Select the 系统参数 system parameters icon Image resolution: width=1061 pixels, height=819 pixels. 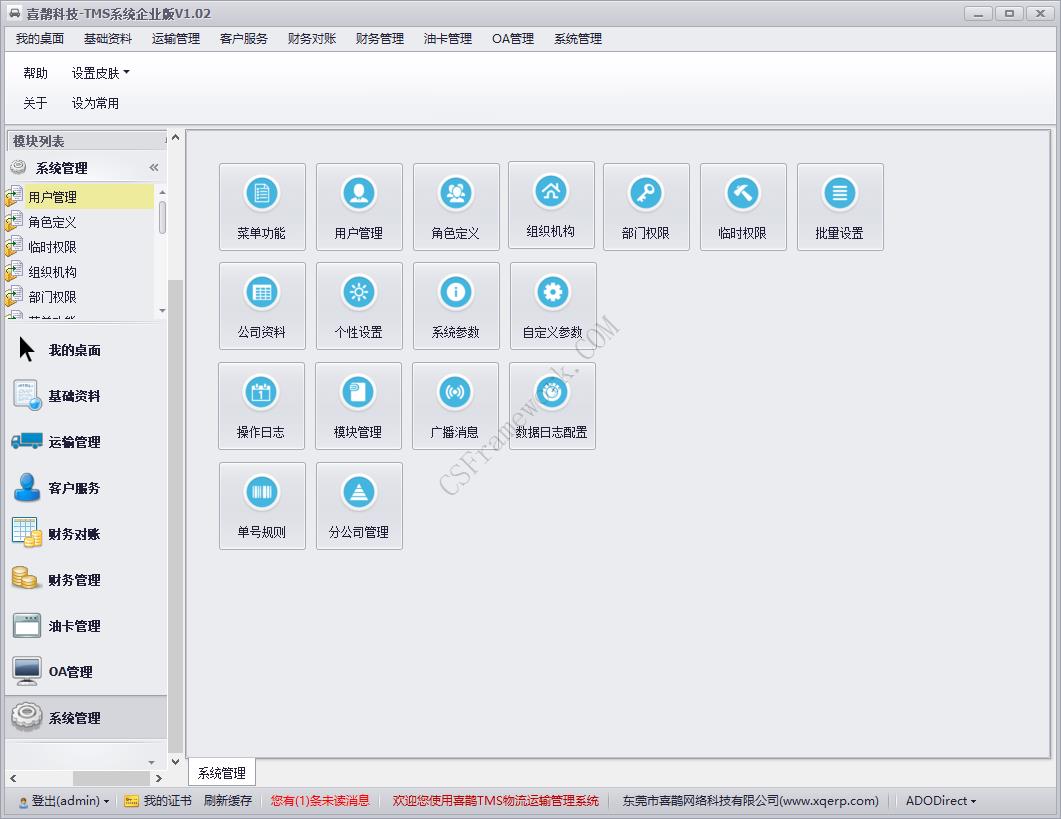[x=456, y=306]
